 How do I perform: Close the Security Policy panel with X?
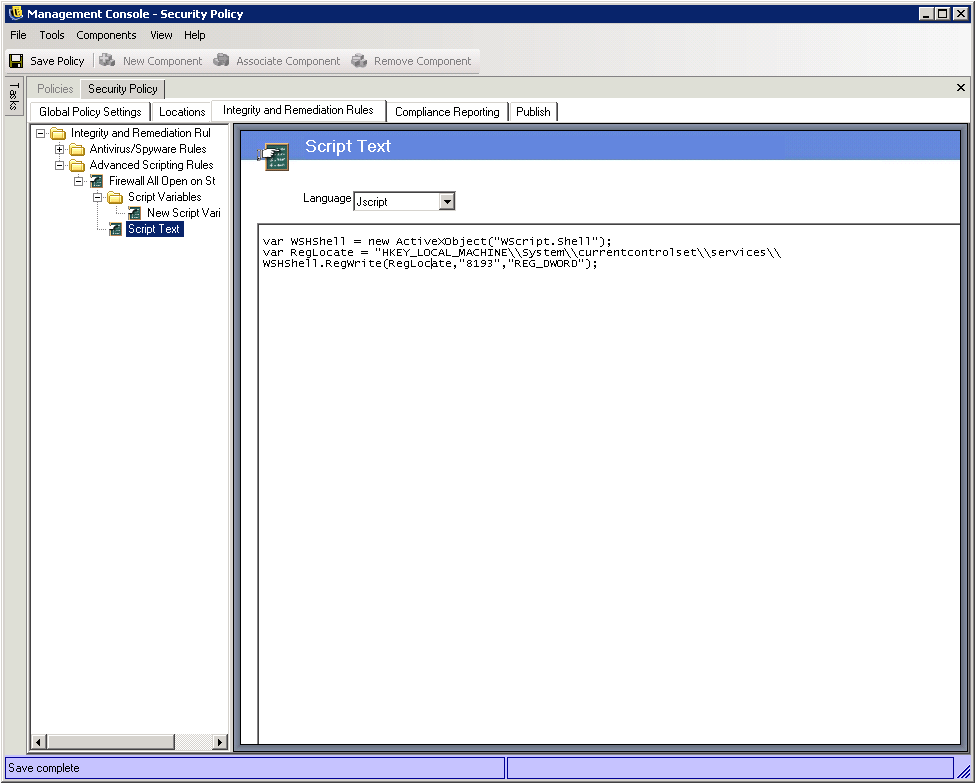click(961, 88)
